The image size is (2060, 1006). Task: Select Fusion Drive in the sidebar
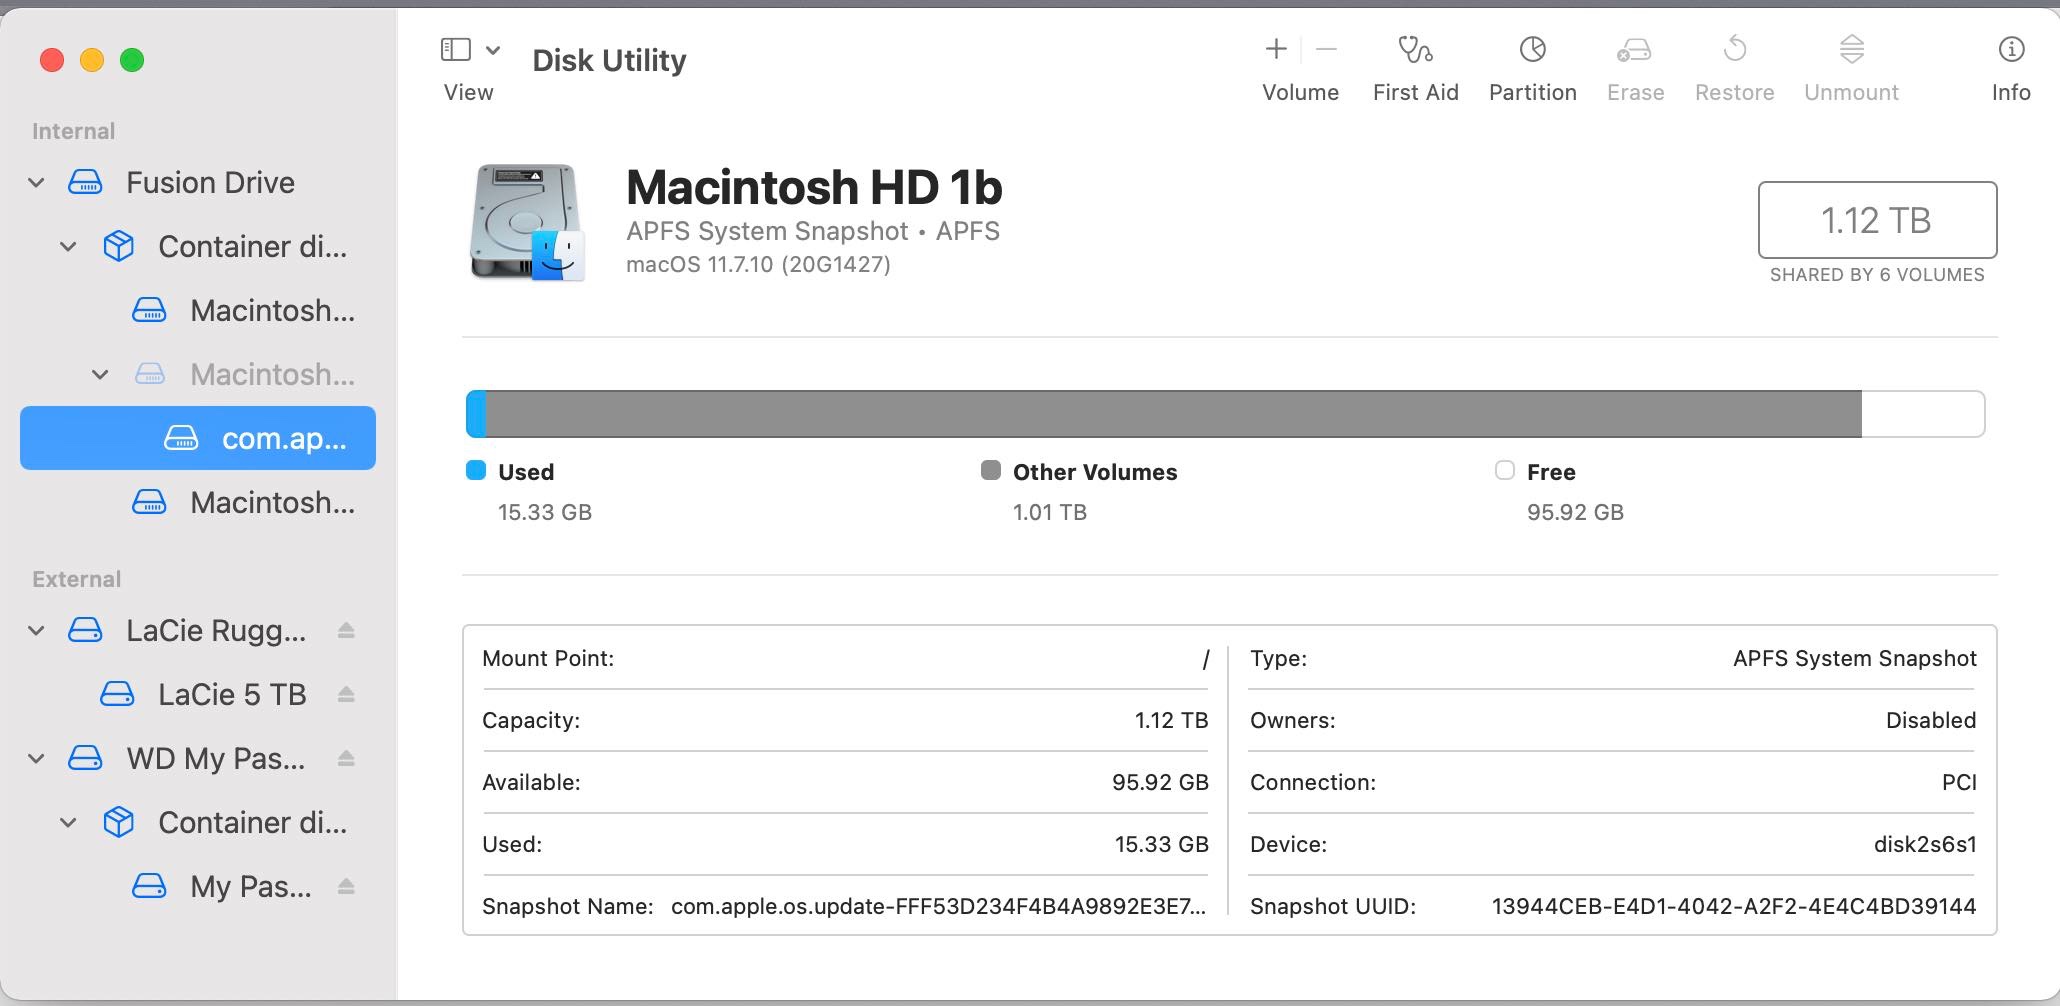pos(198,183)
